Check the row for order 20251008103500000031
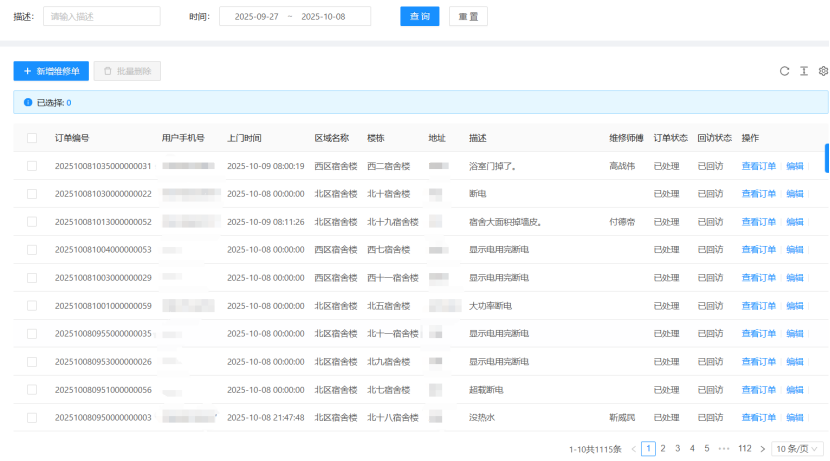Screen dimensions: 830x461 click(x=32, y=166)
